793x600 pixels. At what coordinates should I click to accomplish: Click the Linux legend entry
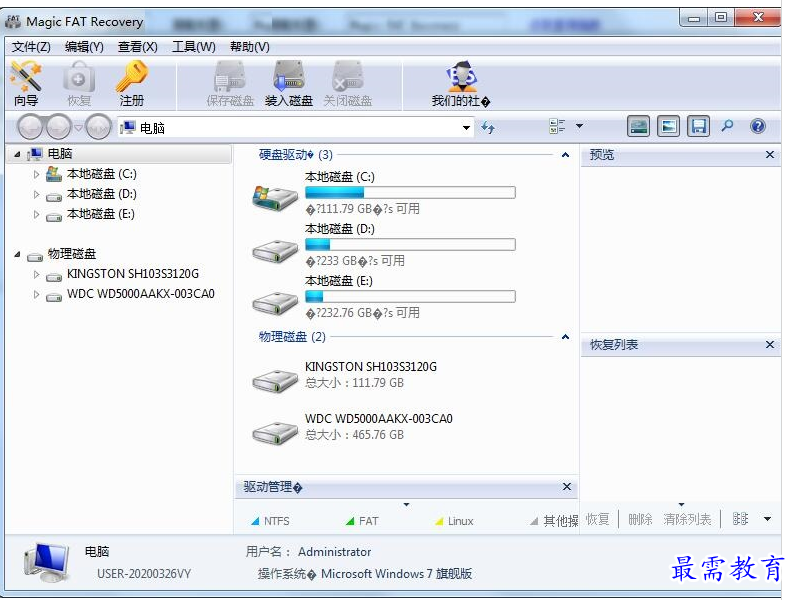[454, 521]
